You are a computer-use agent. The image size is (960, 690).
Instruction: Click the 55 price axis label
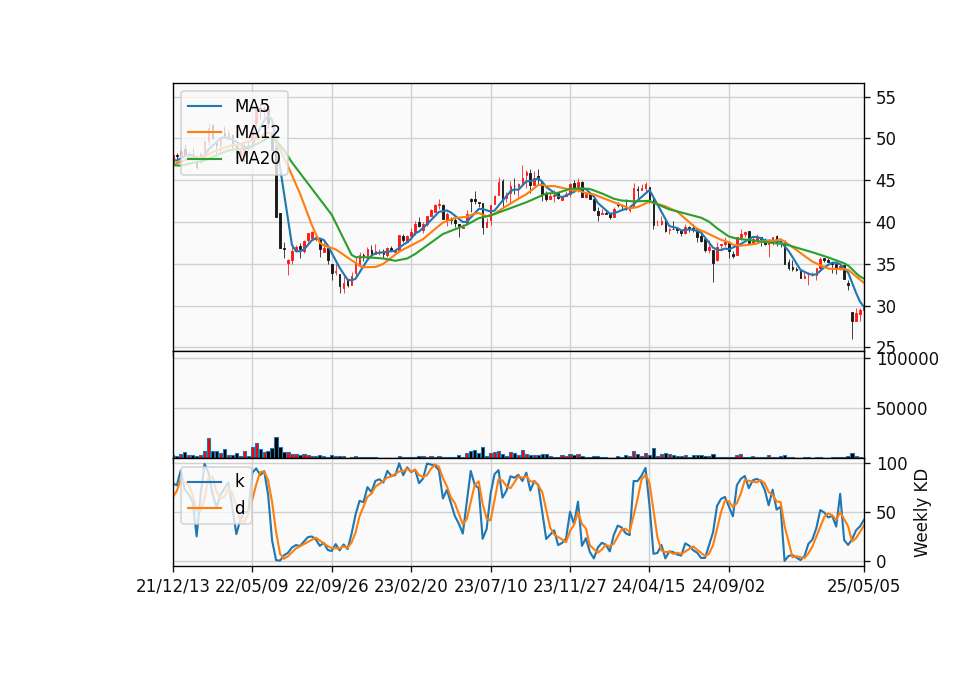886,98
